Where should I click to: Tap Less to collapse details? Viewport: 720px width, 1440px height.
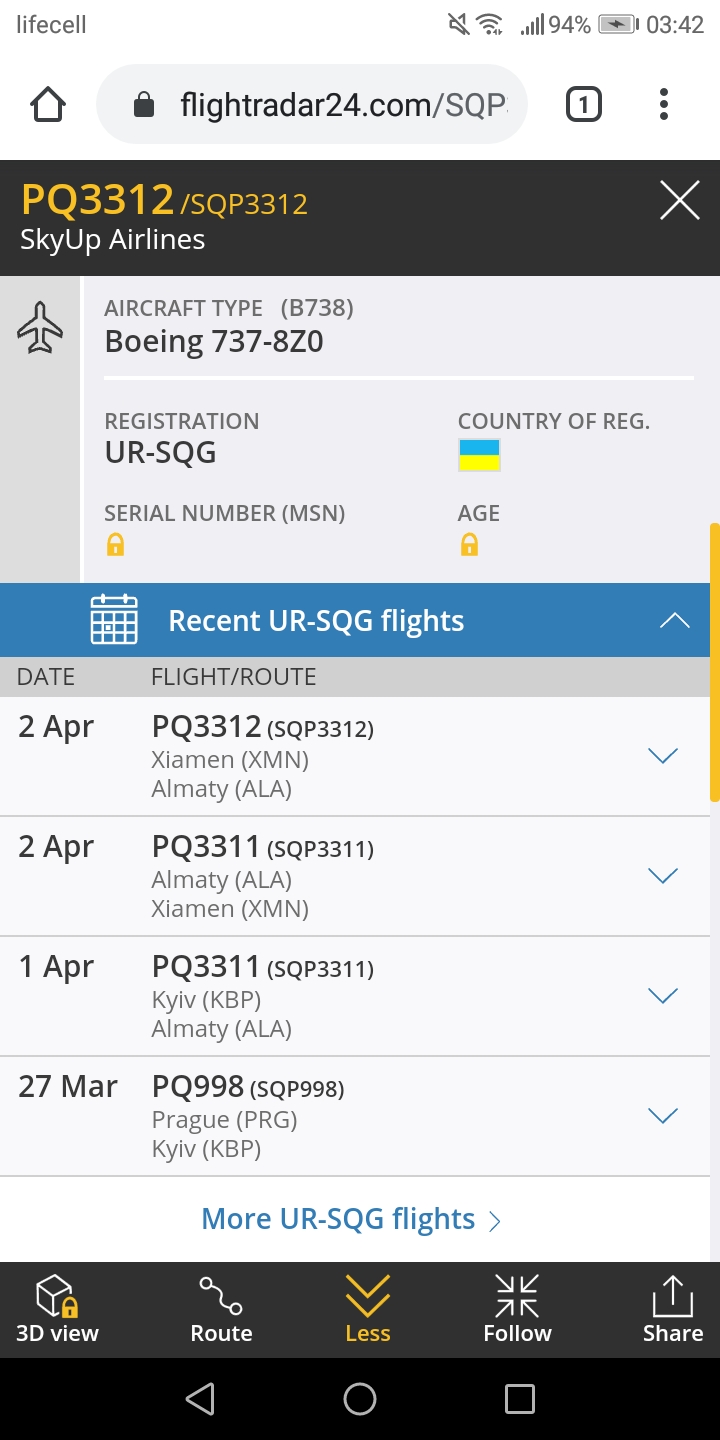pos(367,1310)
